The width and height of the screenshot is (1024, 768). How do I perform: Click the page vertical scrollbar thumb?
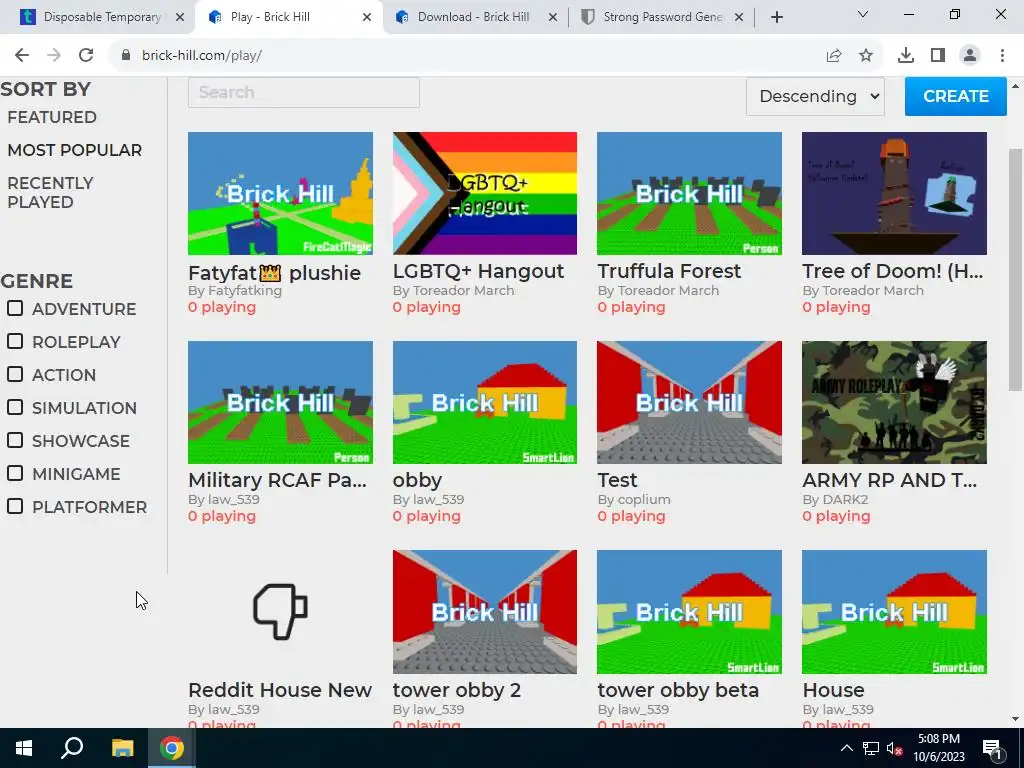[1015, 270]
